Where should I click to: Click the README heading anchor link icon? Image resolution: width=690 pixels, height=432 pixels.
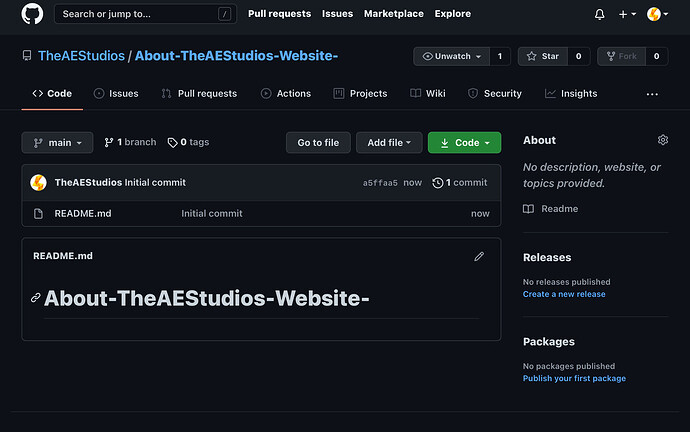coord(36,298)
